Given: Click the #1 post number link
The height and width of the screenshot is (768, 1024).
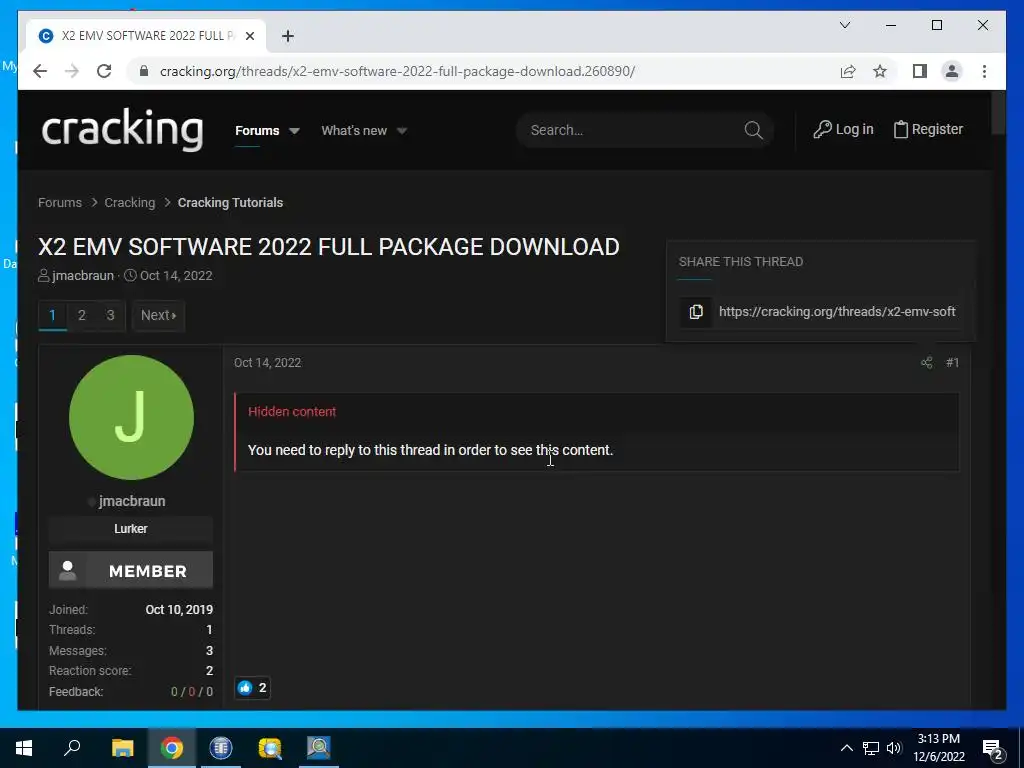Looking at the screenshot, I should (x=953, y=362).
